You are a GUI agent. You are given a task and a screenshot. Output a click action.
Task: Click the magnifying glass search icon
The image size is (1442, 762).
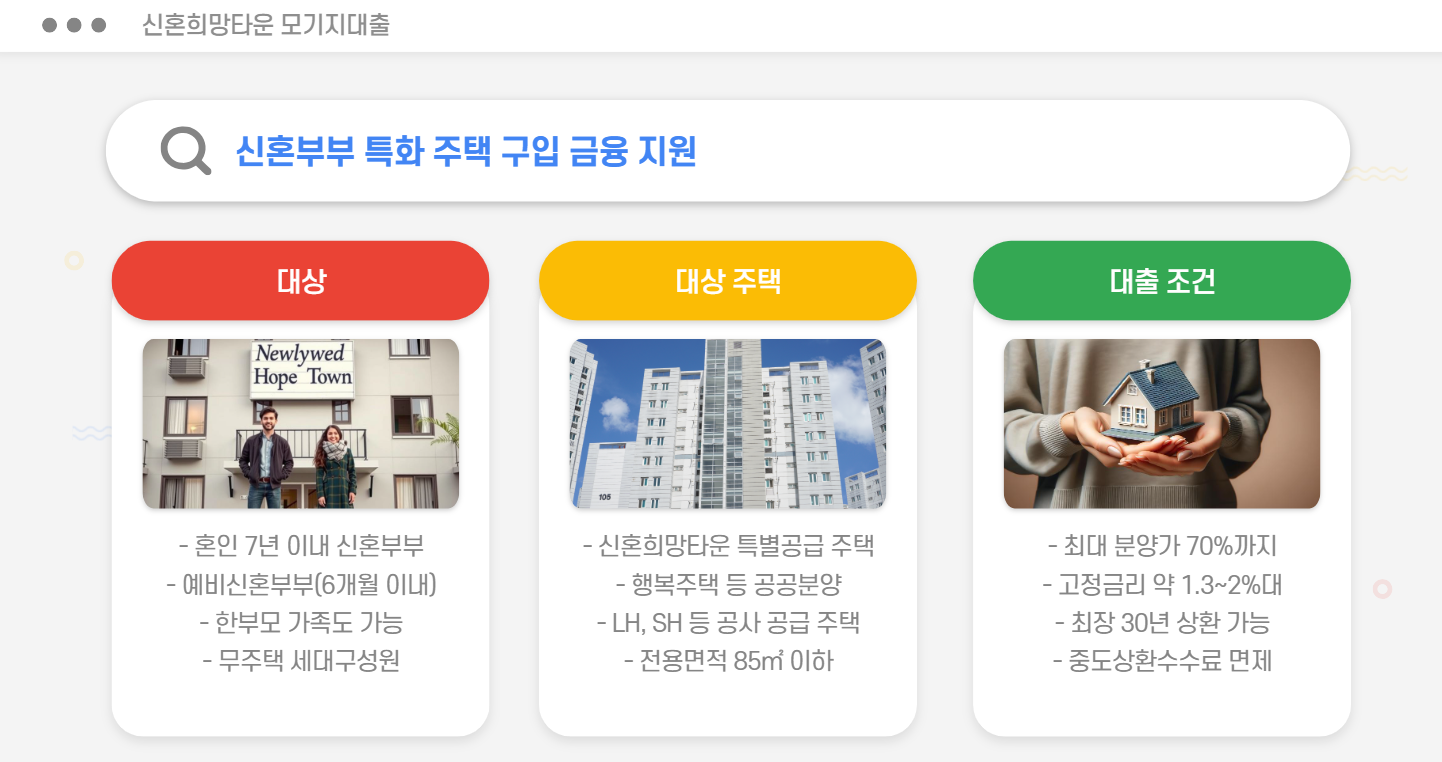[184, 149]
